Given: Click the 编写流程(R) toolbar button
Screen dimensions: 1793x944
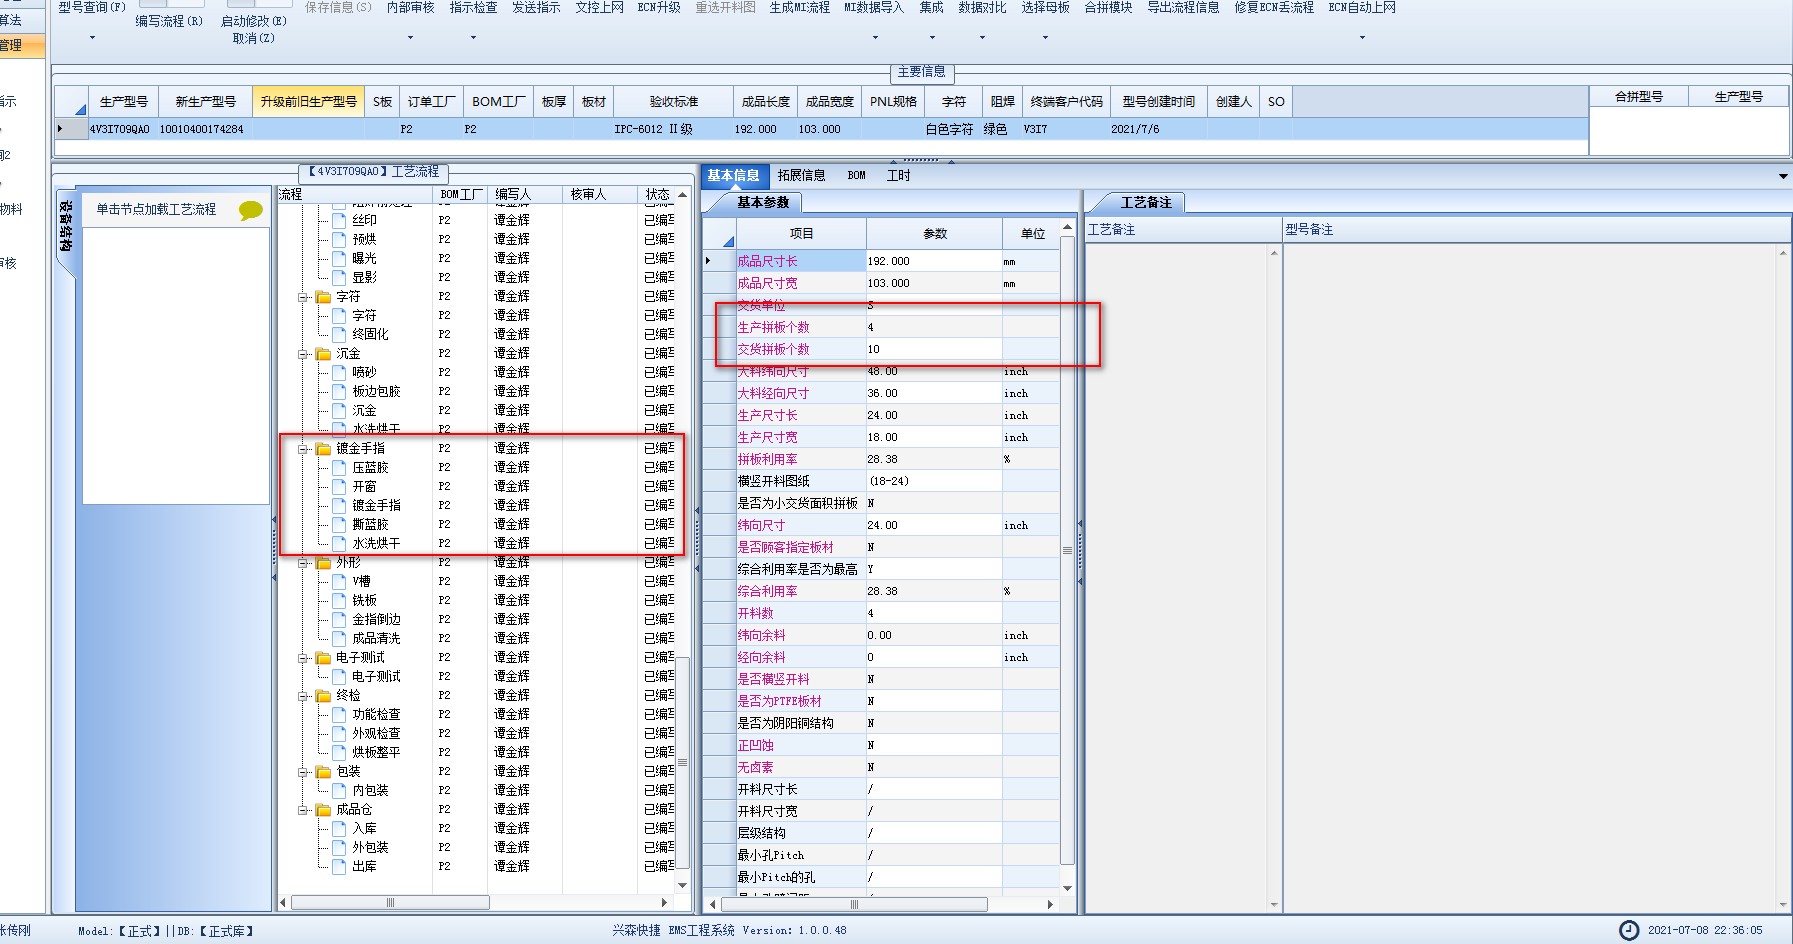Looking at the screenshot, I should [x=168, y=21].
